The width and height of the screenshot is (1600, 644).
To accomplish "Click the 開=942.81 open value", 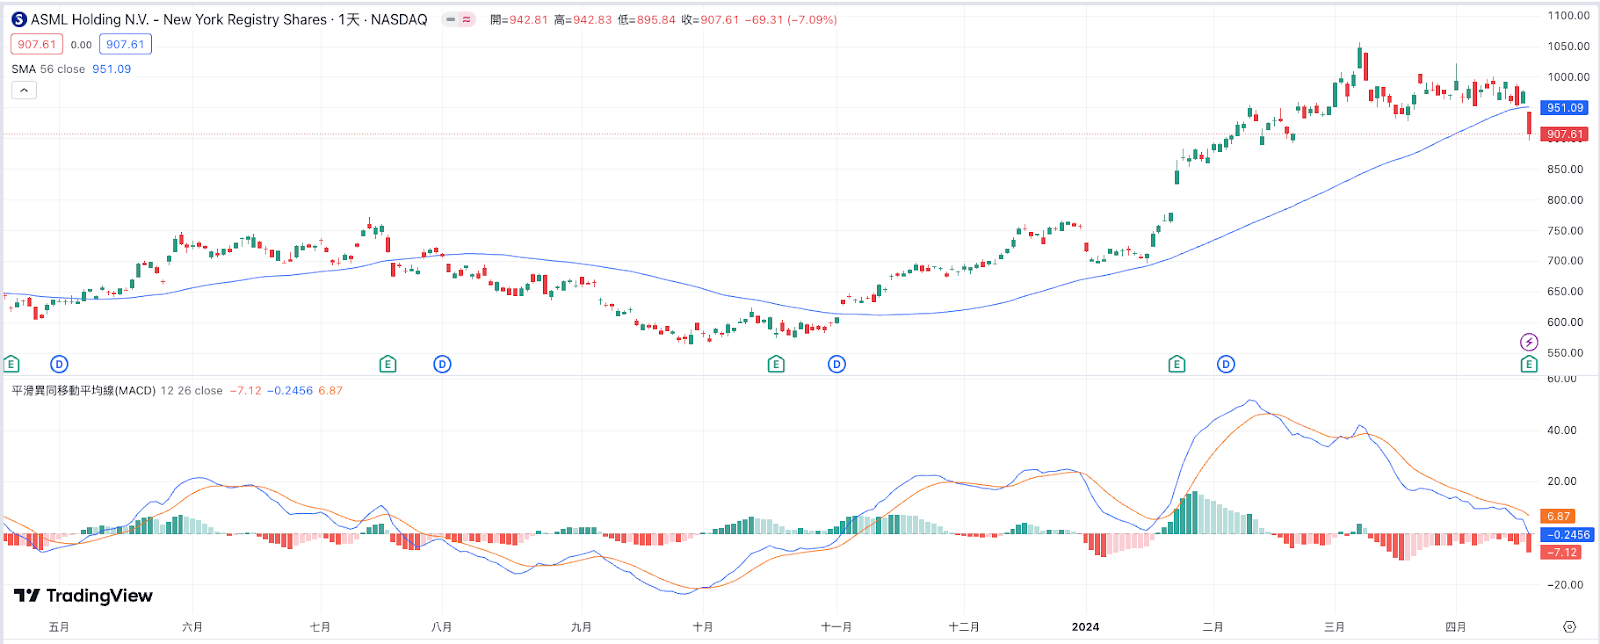I will click(x=519, y=20).
